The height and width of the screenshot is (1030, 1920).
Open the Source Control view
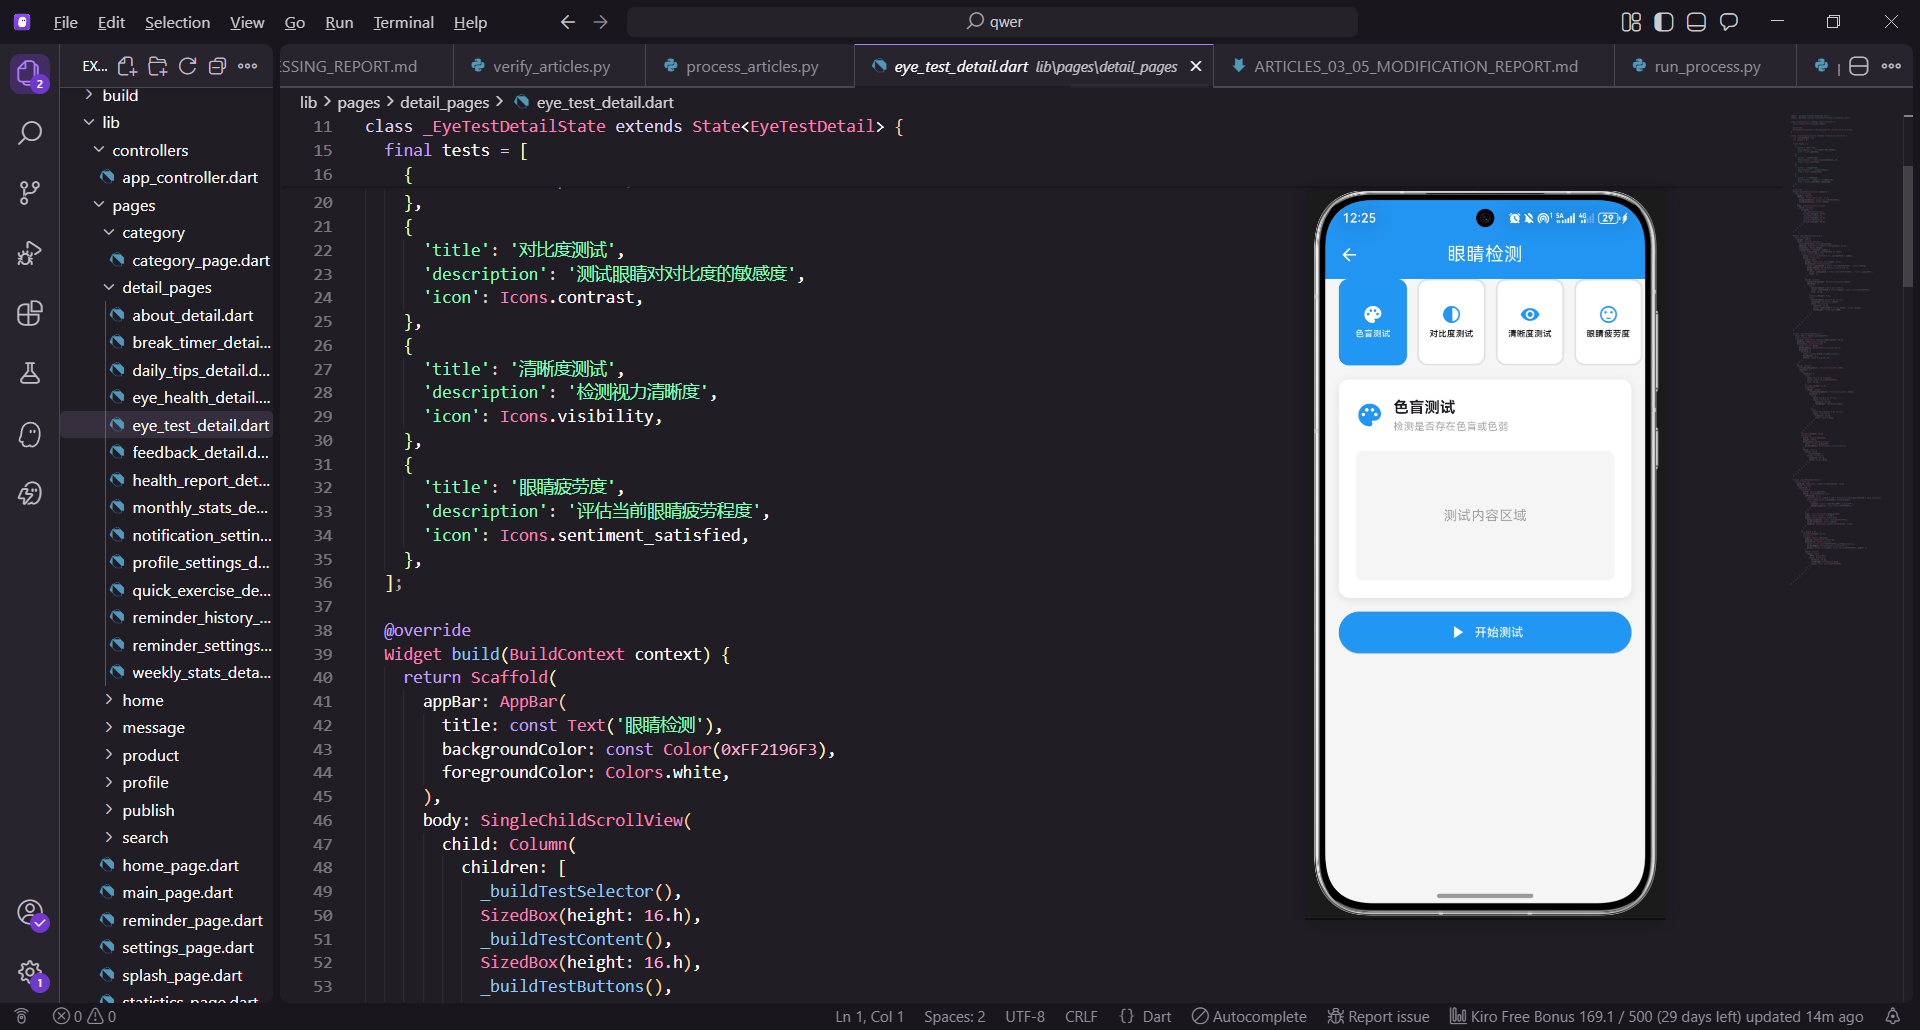[x=30, y=192]
